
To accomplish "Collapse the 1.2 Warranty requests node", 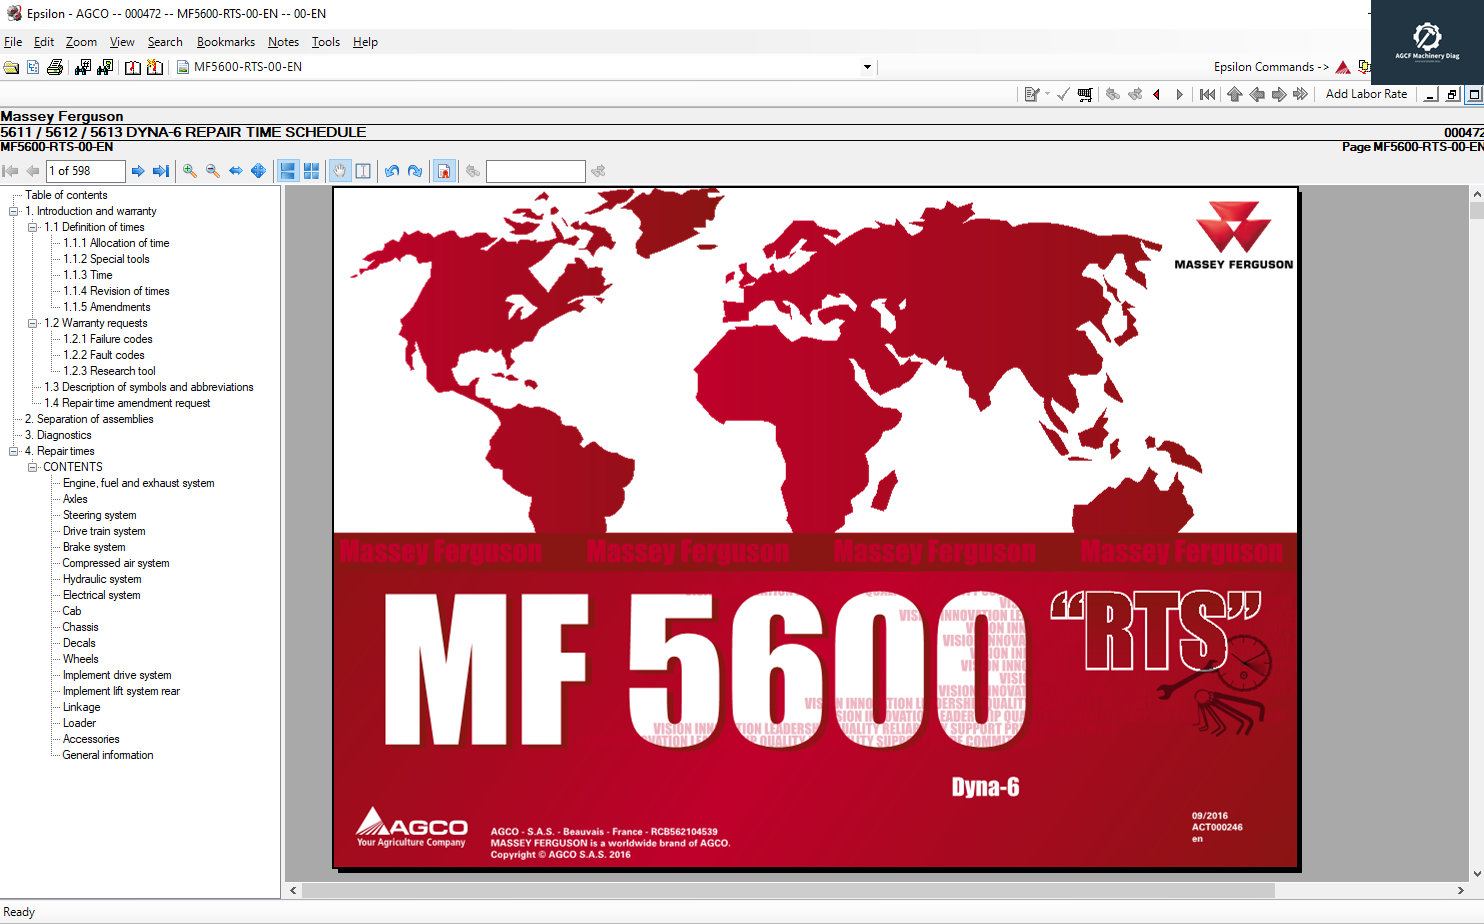I will pyautogui.click(x=32, y=323).
